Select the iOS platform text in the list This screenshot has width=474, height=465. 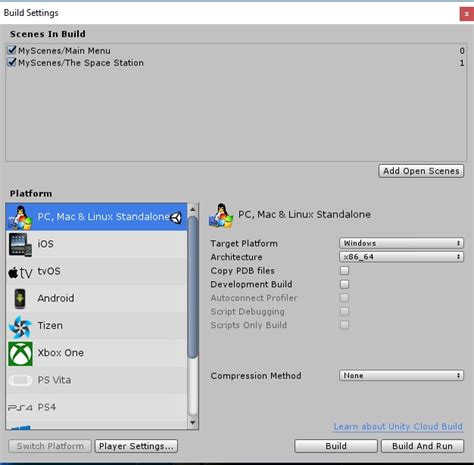click(x=45, y=244)
